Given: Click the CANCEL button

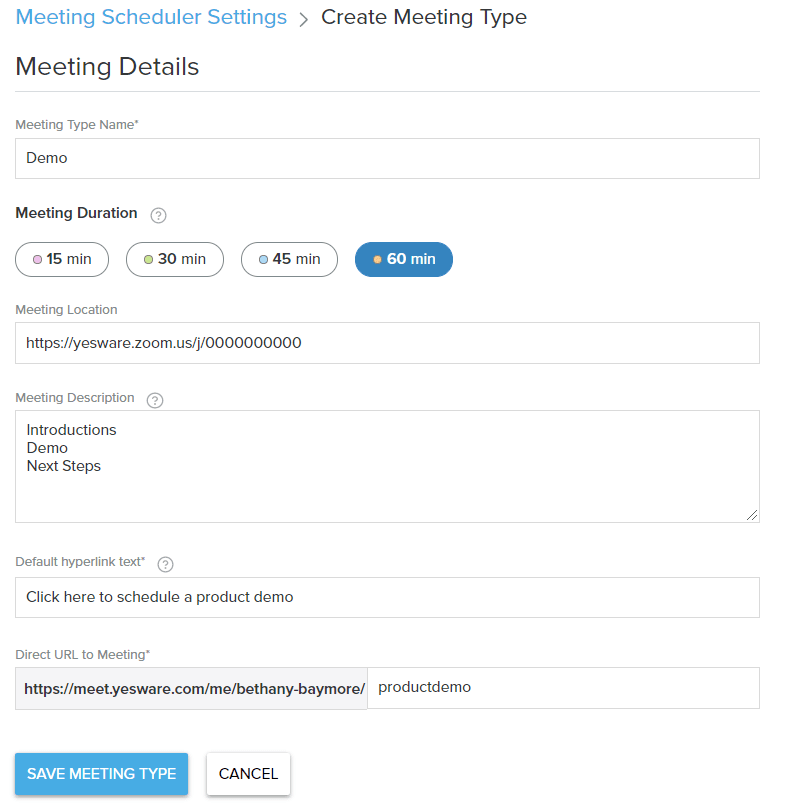Looking at the screenshot, I should pyautogui.click(x=248, y=773).
